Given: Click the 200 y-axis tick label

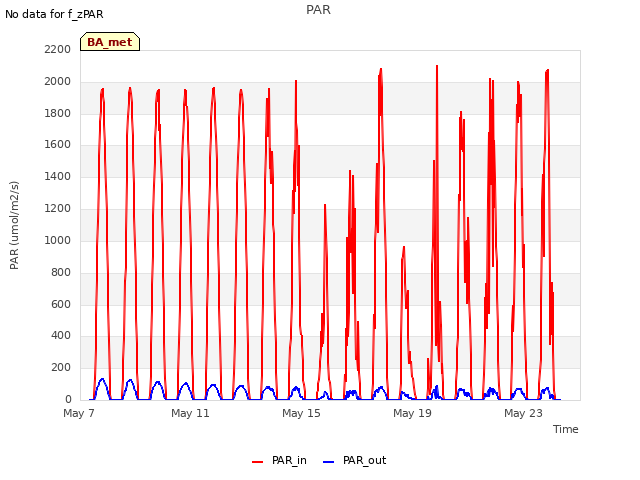Looking at the screenshot, I should 61,367.
